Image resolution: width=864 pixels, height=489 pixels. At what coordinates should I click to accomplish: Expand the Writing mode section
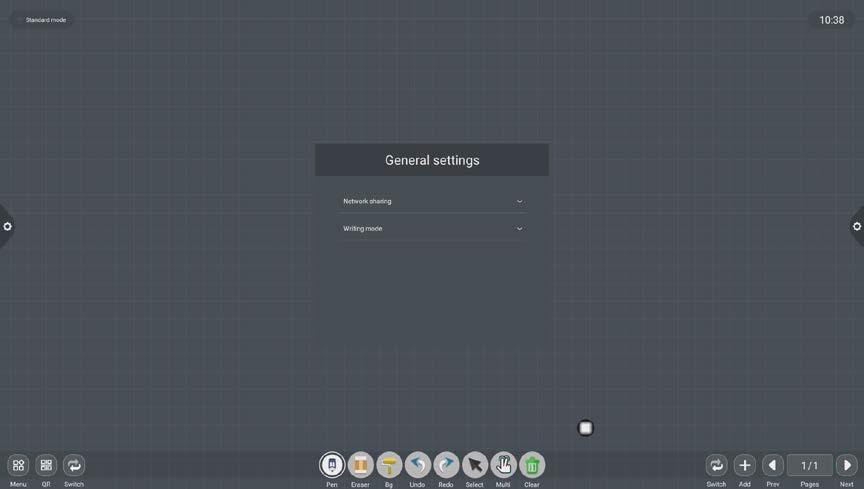click(x=432, y=229)
